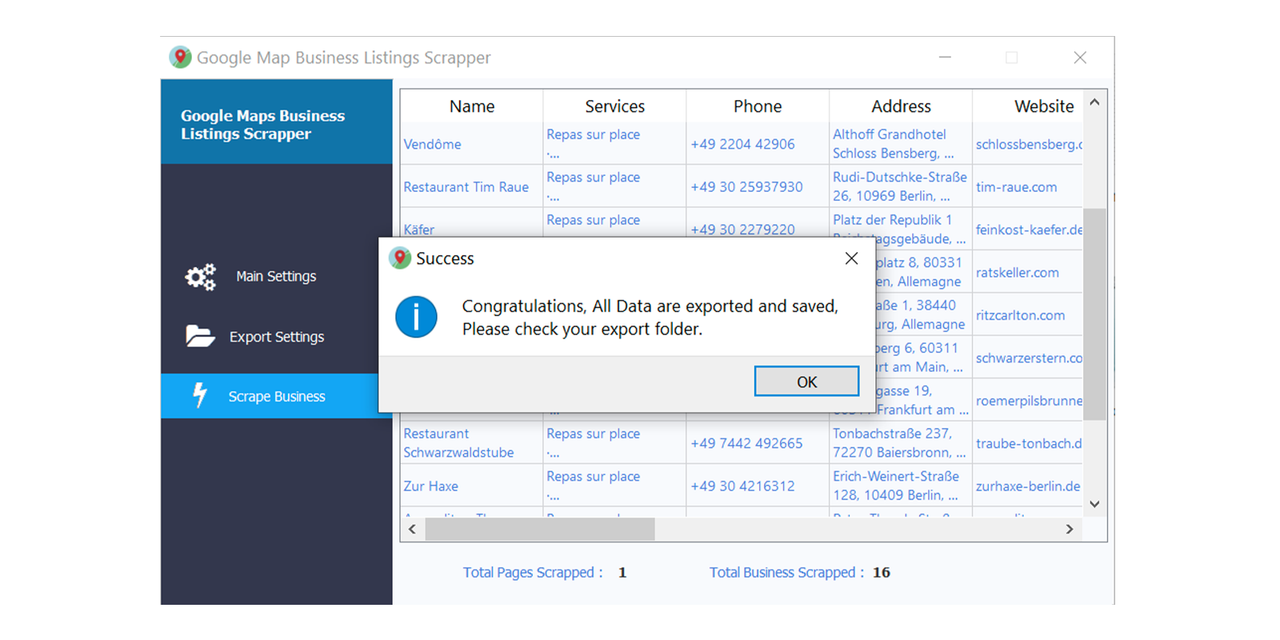Click phone +49 7442 492665
1280x640 pixels.
coord(758,443)
